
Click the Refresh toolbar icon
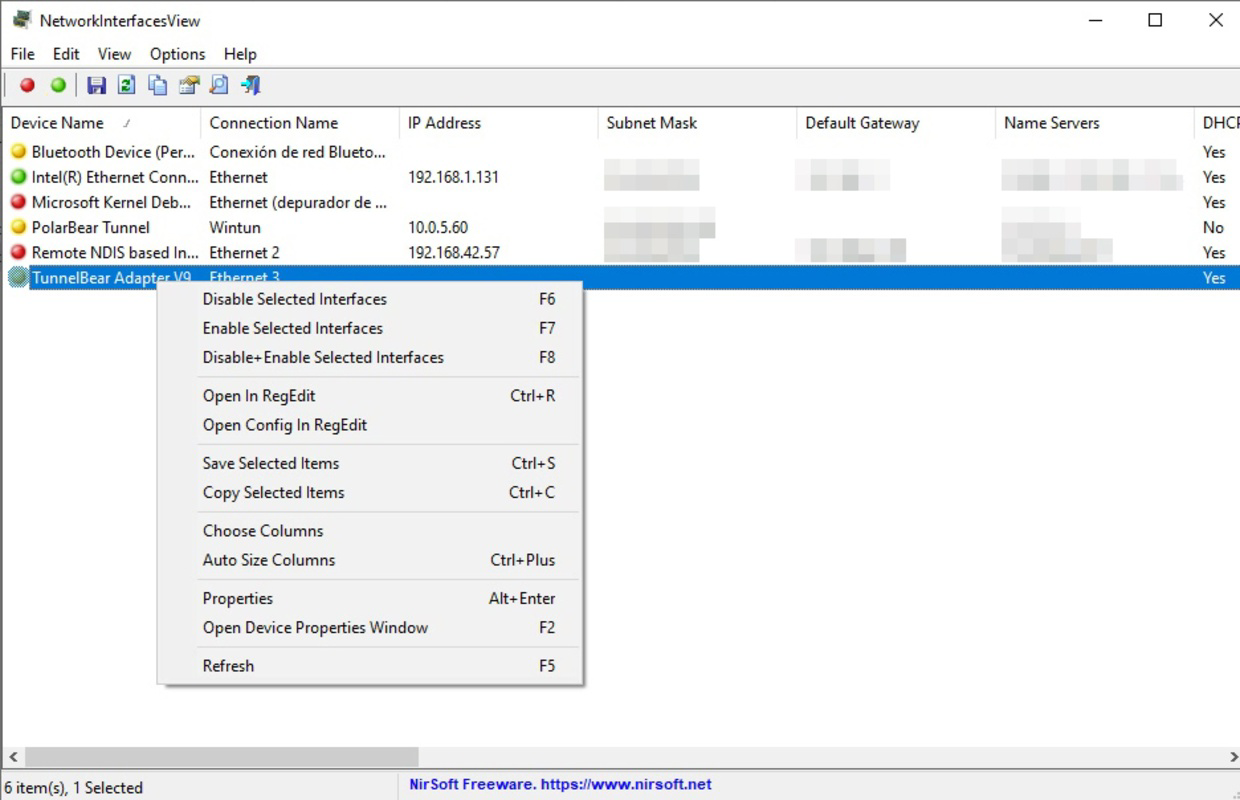point(126,85)
